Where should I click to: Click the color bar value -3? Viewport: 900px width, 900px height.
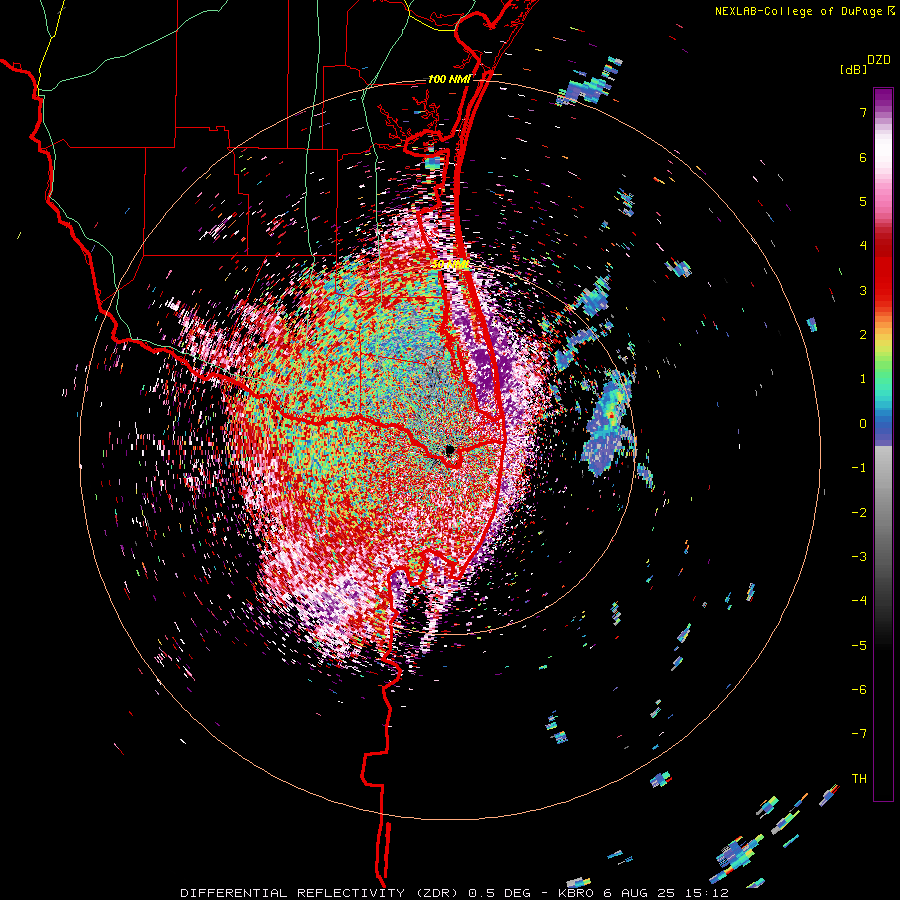pos(859,556)
